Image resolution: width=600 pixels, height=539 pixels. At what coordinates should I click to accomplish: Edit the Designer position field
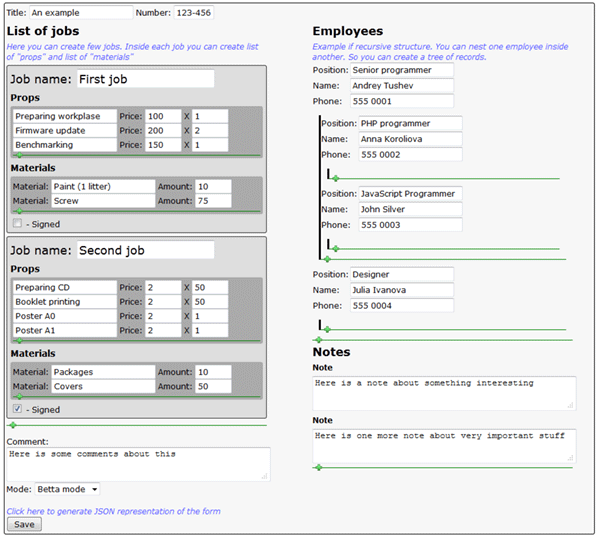pyautogui.click(x=402, y=274)
